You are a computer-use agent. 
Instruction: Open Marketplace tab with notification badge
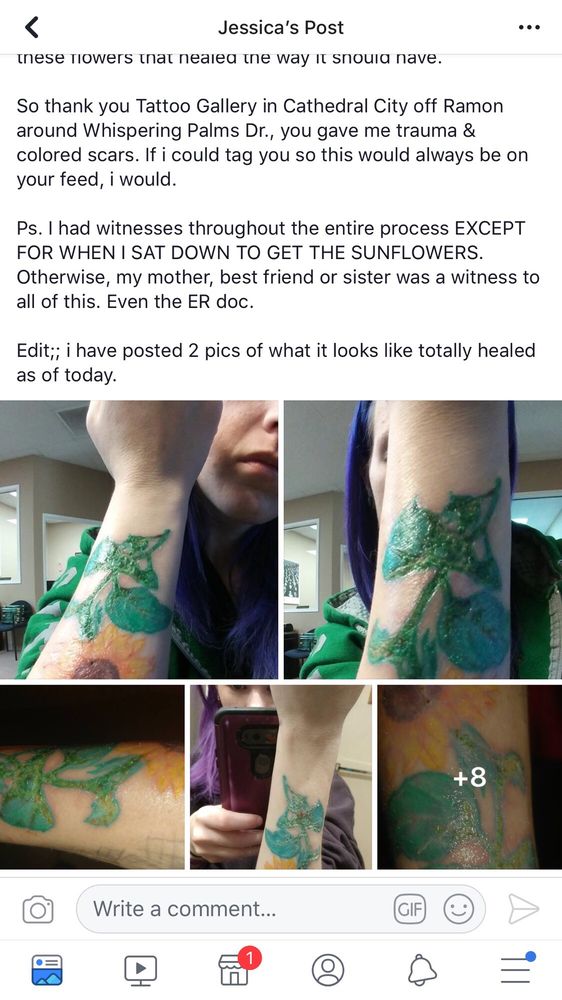[235, 967]
